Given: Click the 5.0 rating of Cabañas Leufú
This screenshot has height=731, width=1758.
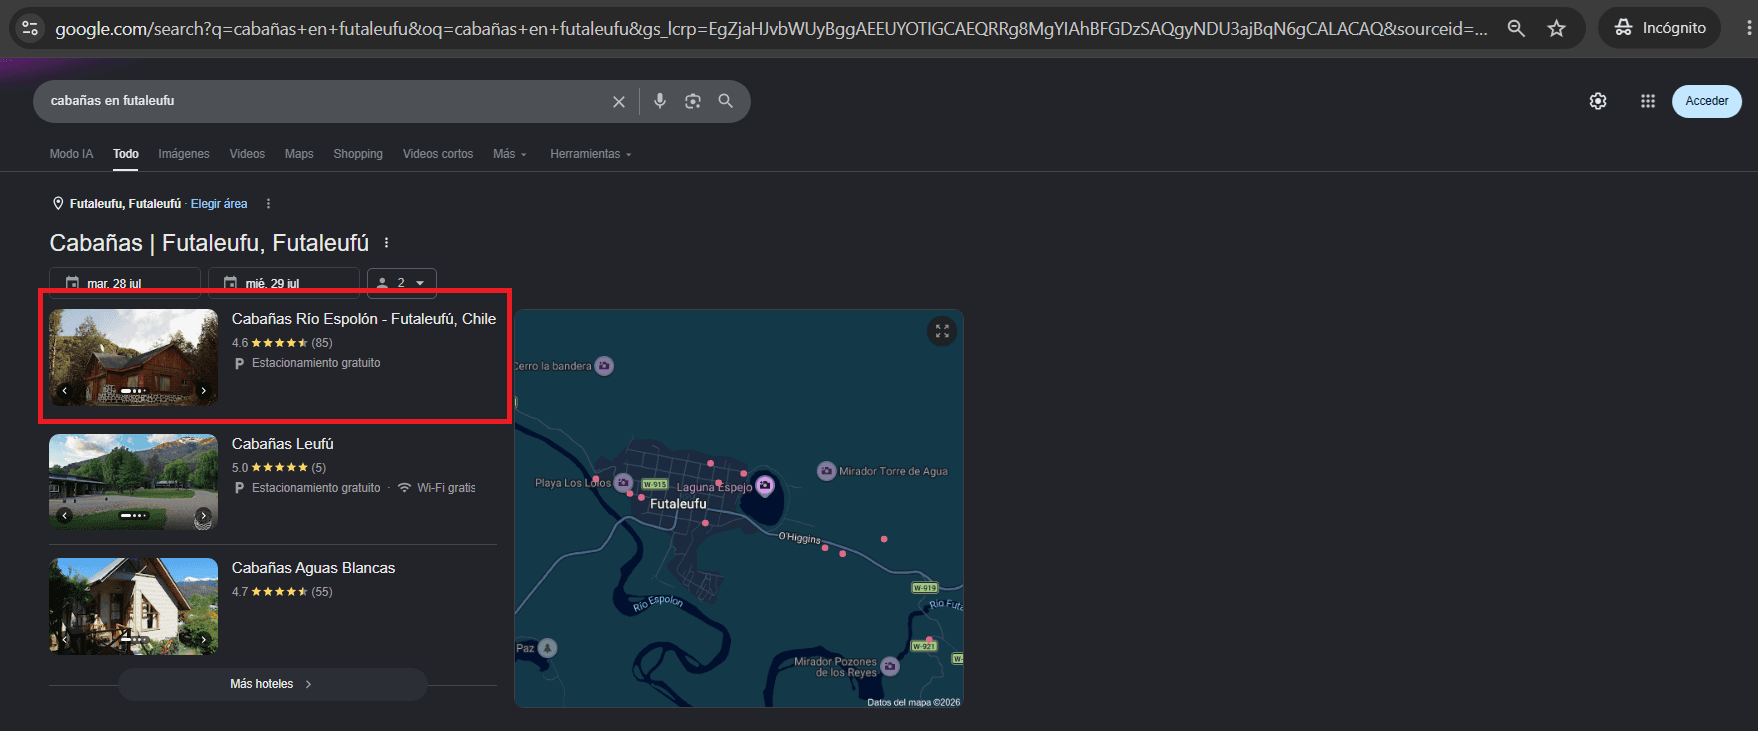Looking at the screenshot, I should (x=240, y=468).
